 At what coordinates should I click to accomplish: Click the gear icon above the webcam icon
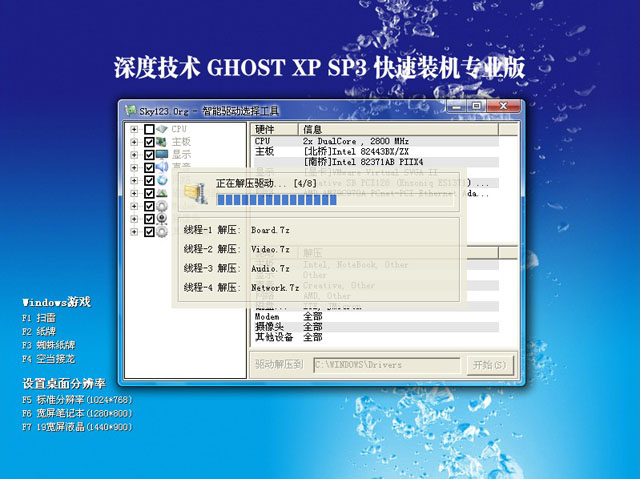point(162,206)
